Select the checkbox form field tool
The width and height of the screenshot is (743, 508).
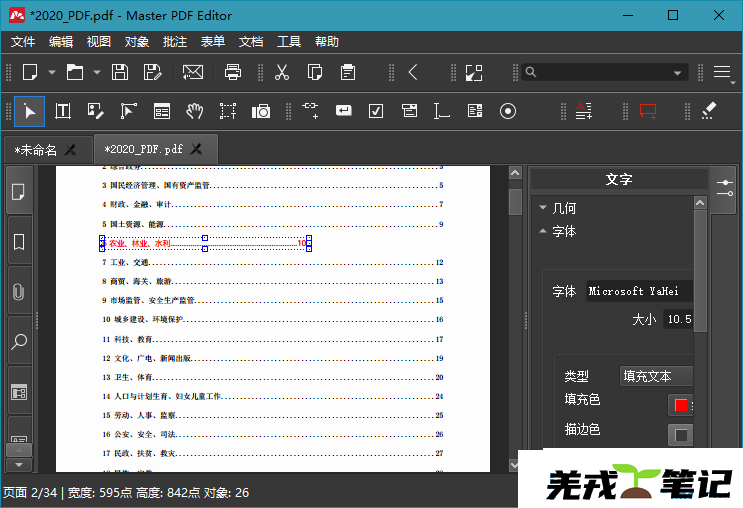click(376, 111)
